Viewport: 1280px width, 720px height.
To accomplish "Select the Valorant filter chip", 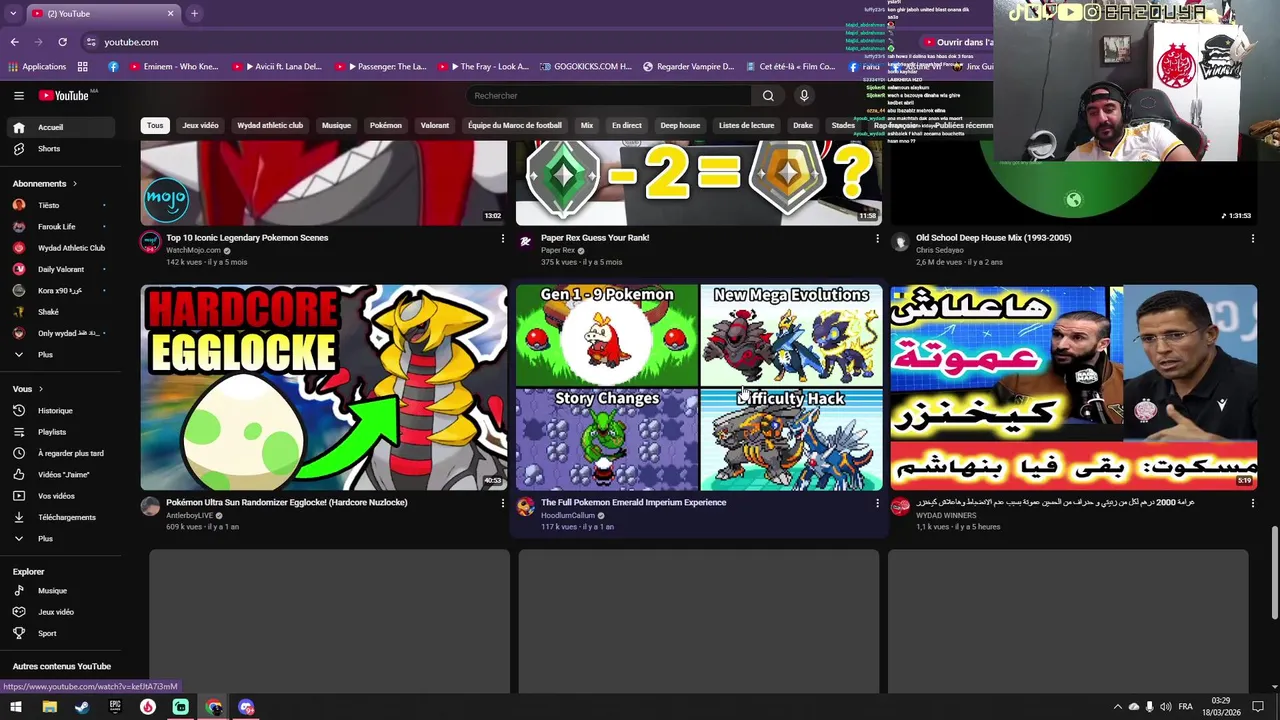I will pyautogui.click(x=435, y=126).
